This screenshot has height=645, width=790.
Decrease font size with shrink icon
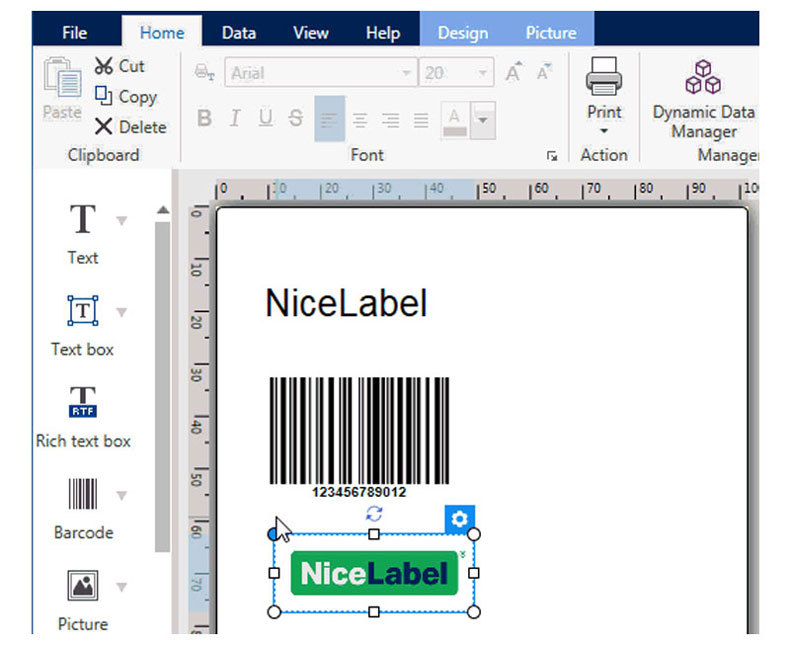tap(544, 72)
